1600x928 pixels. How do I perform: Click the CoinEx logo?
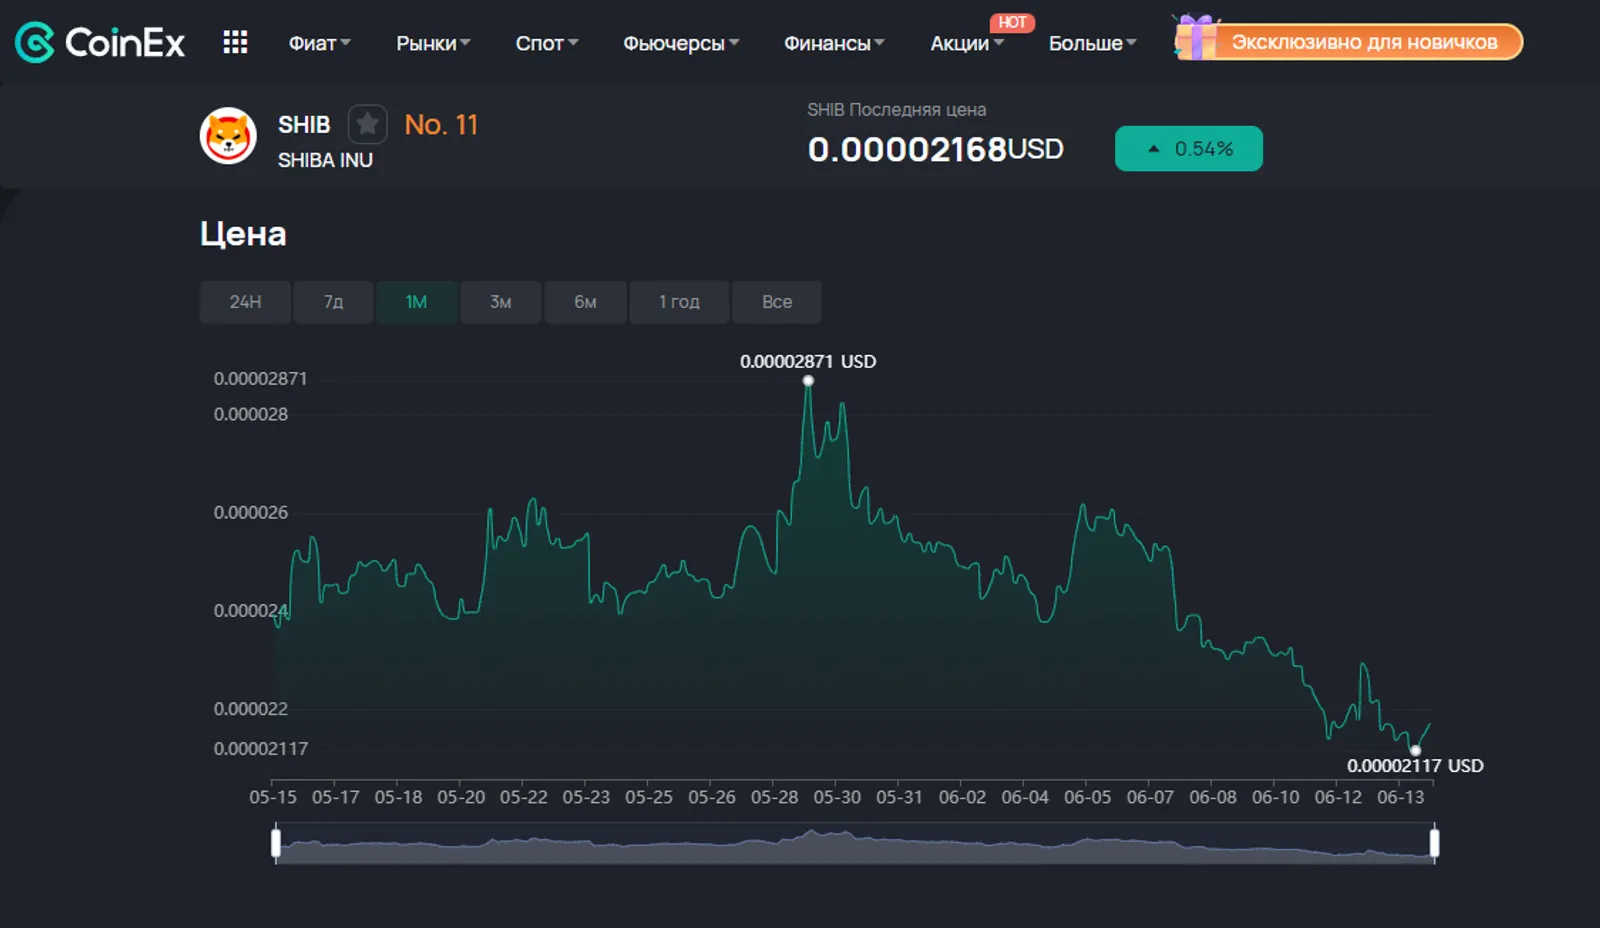coord(100,42)
